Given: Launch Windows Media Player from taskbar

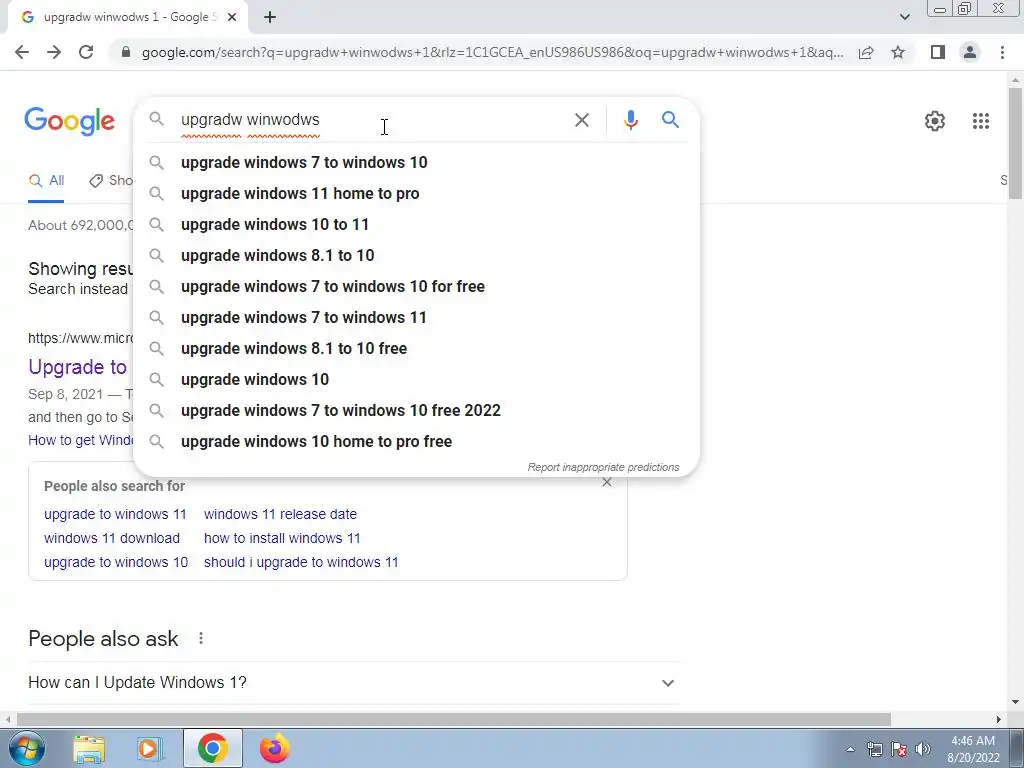Looking at the screenshot, I should [x=150, y=748].
